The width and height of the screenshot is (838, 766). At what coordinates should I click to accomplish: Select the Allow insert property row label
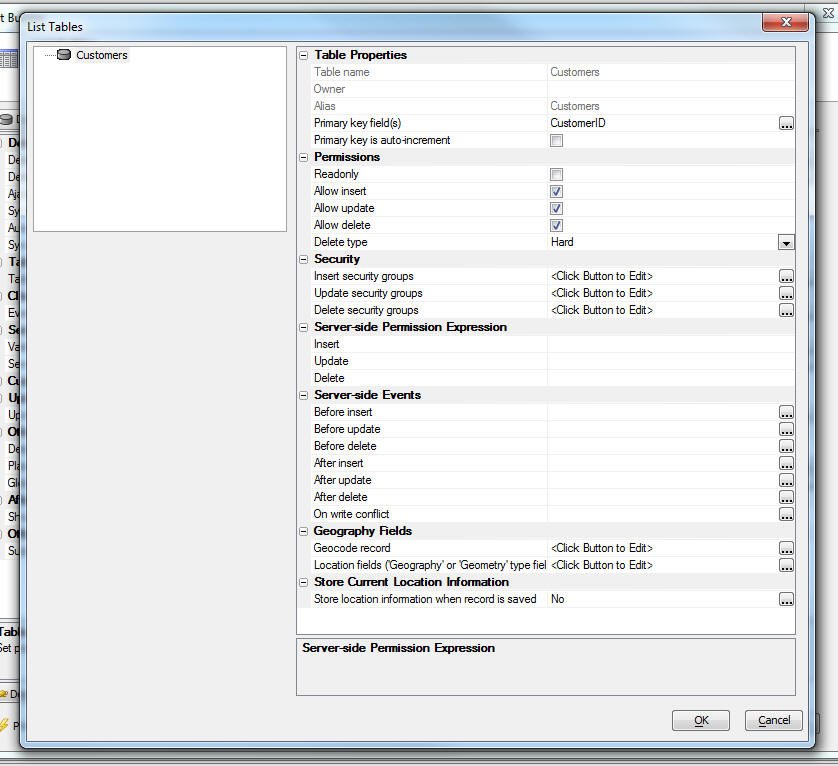340,192
